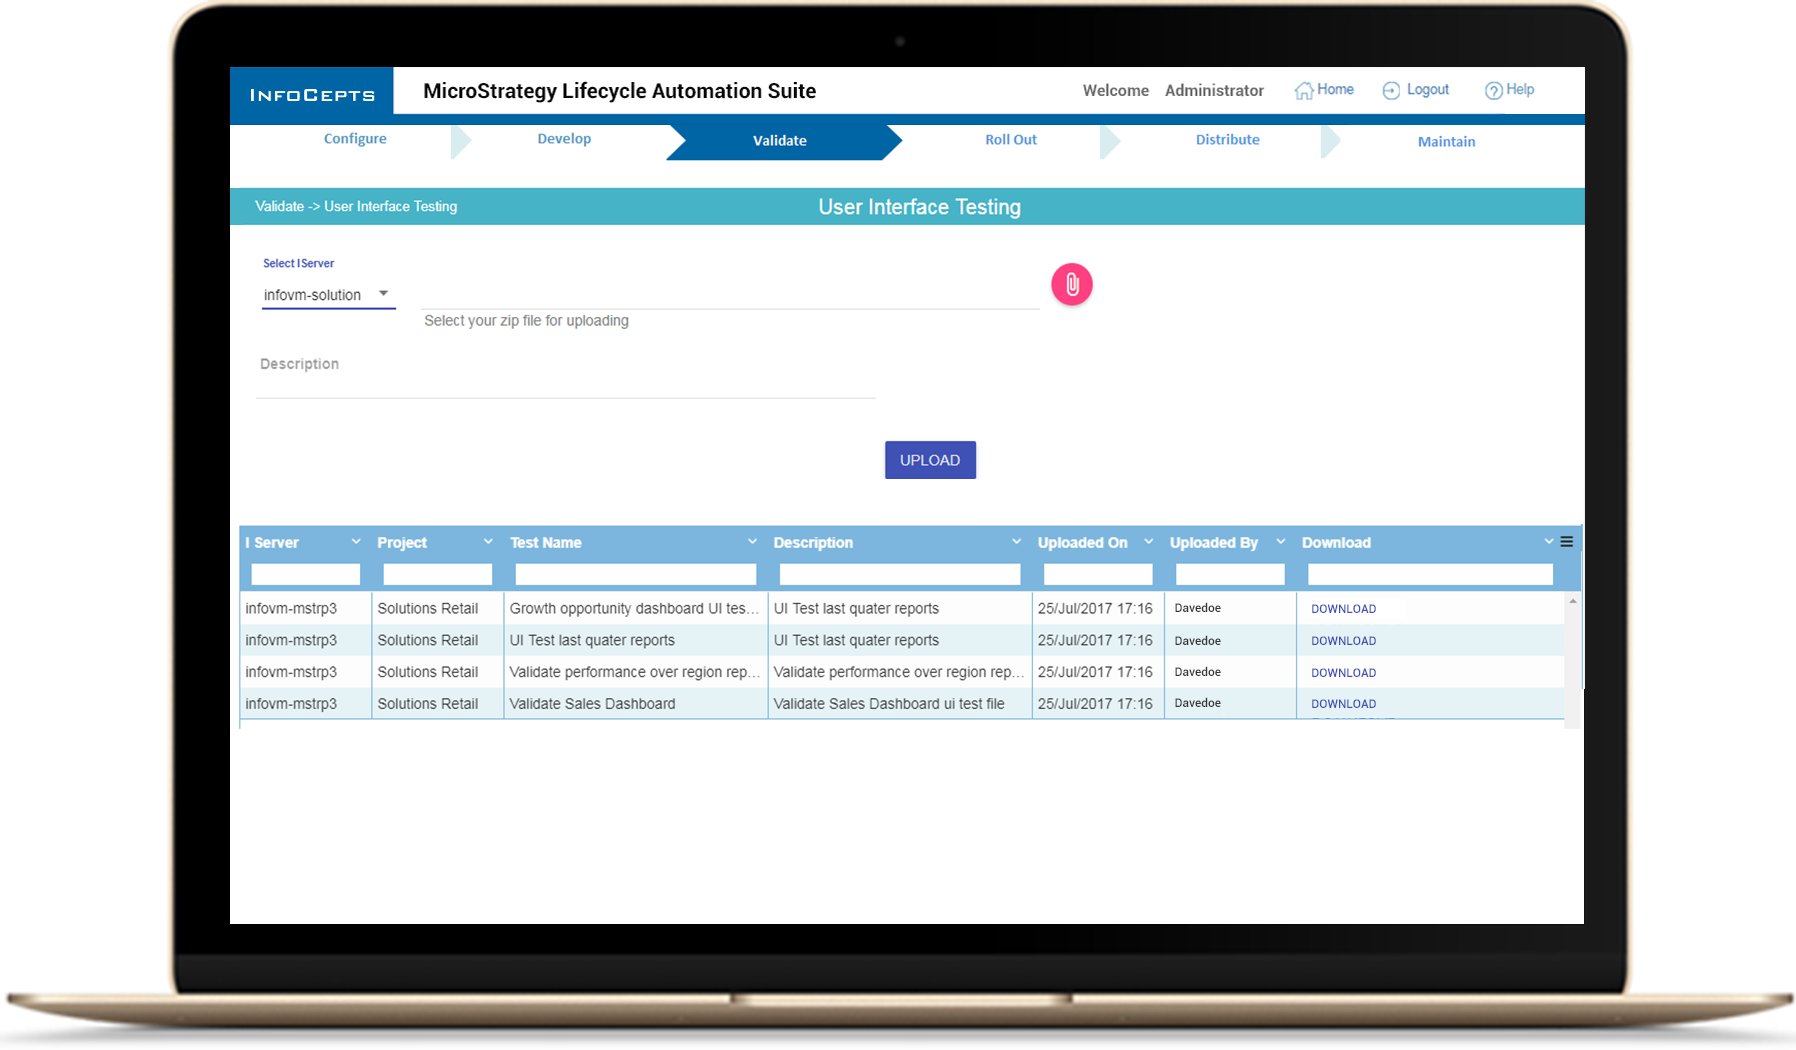
Task: Click the Validate breadcrumb text
Action: [x=279, y=206]
